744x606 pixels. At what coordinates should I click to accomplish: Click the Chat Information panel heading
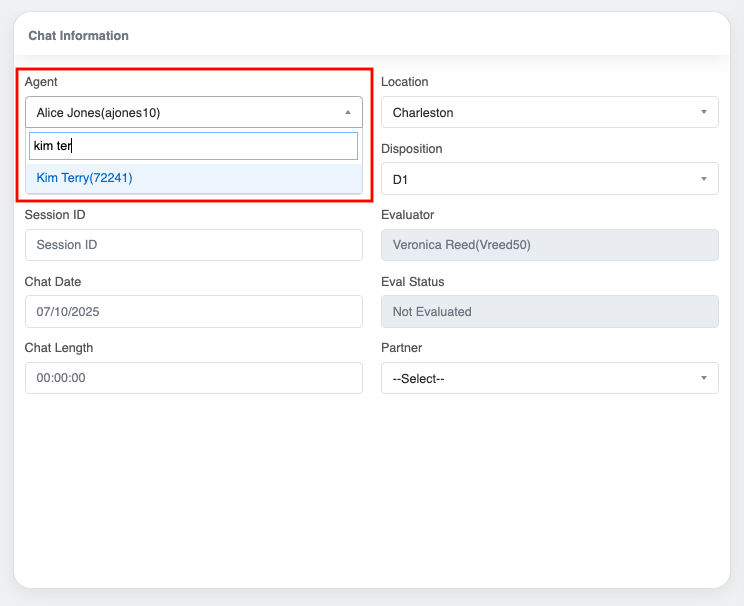pyautogui.click(x=78, y=36)
